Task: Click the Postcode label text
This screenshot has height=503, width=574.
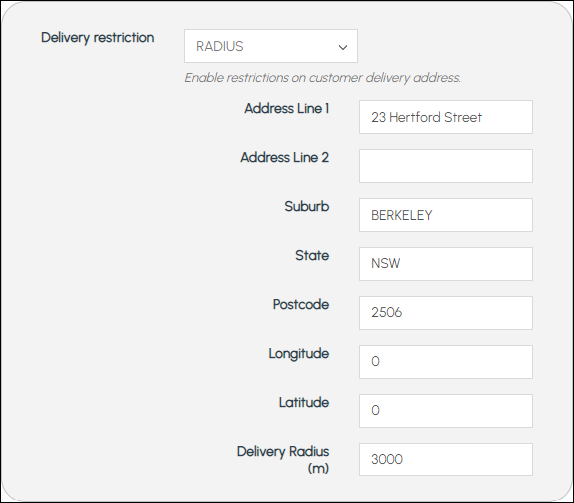Action: 301,305
